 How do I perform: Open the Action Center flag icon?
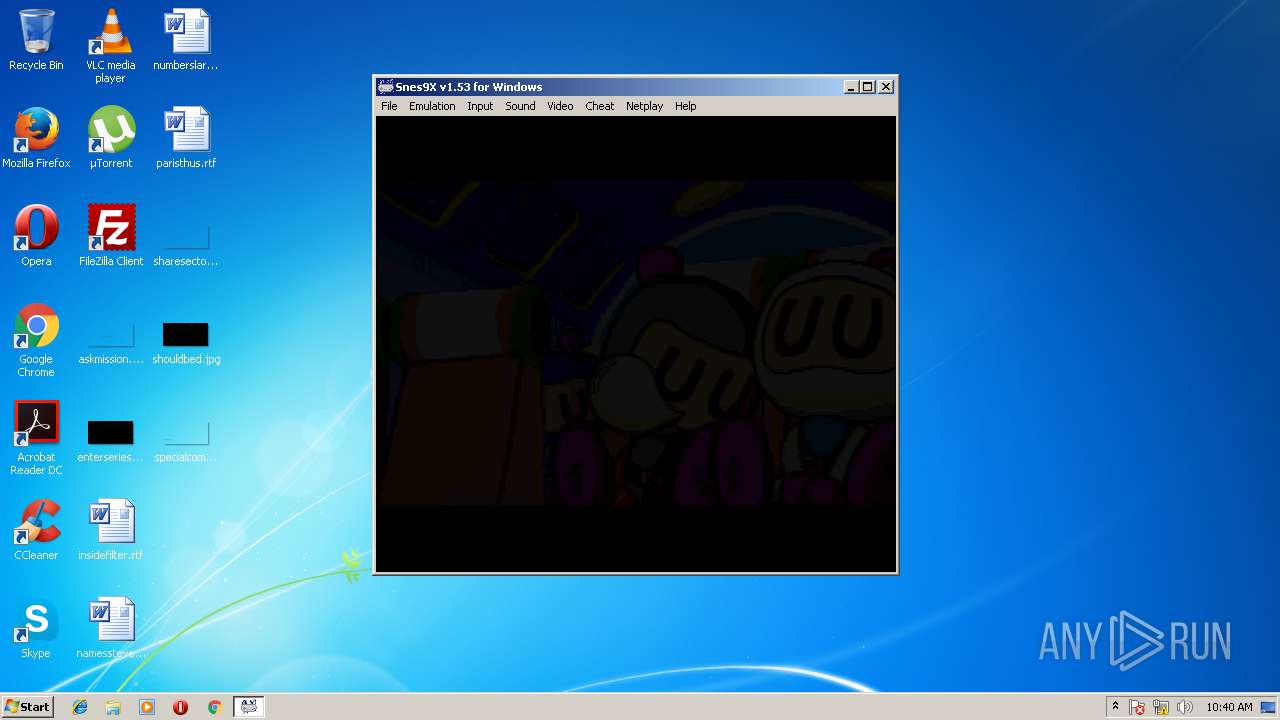(1137, 707)
